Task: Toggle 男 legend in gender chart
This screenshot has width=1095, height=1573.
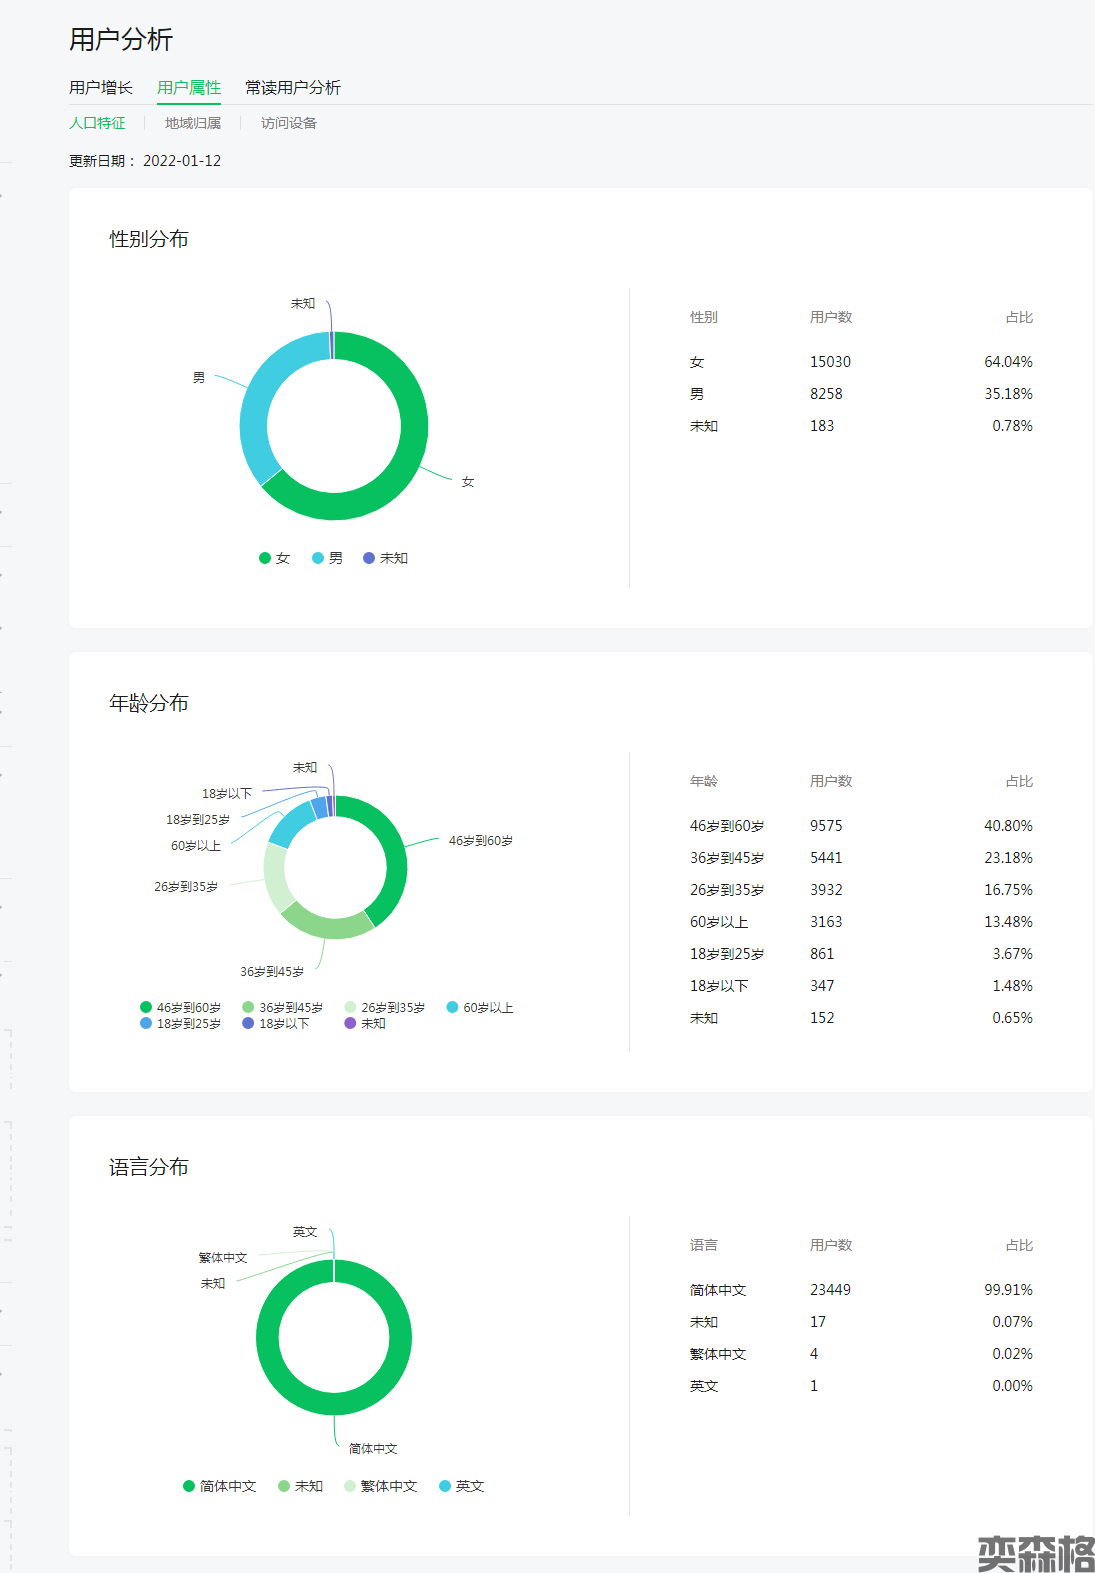Action: coord(327,558)
